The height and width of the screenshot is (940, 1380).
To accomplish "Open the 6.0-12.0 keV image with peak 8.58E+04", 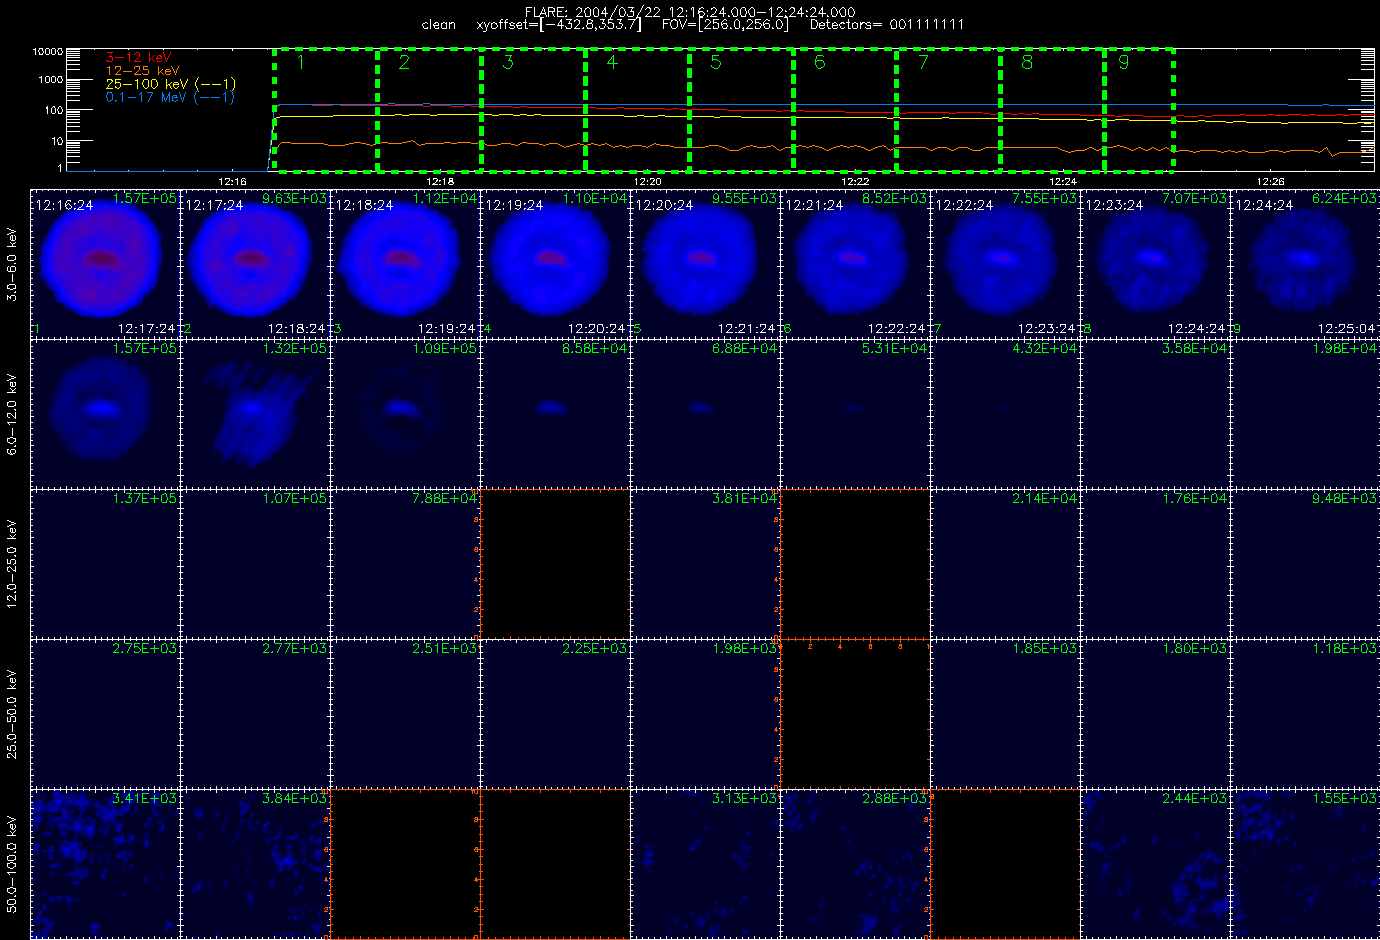I will (555, 413).
